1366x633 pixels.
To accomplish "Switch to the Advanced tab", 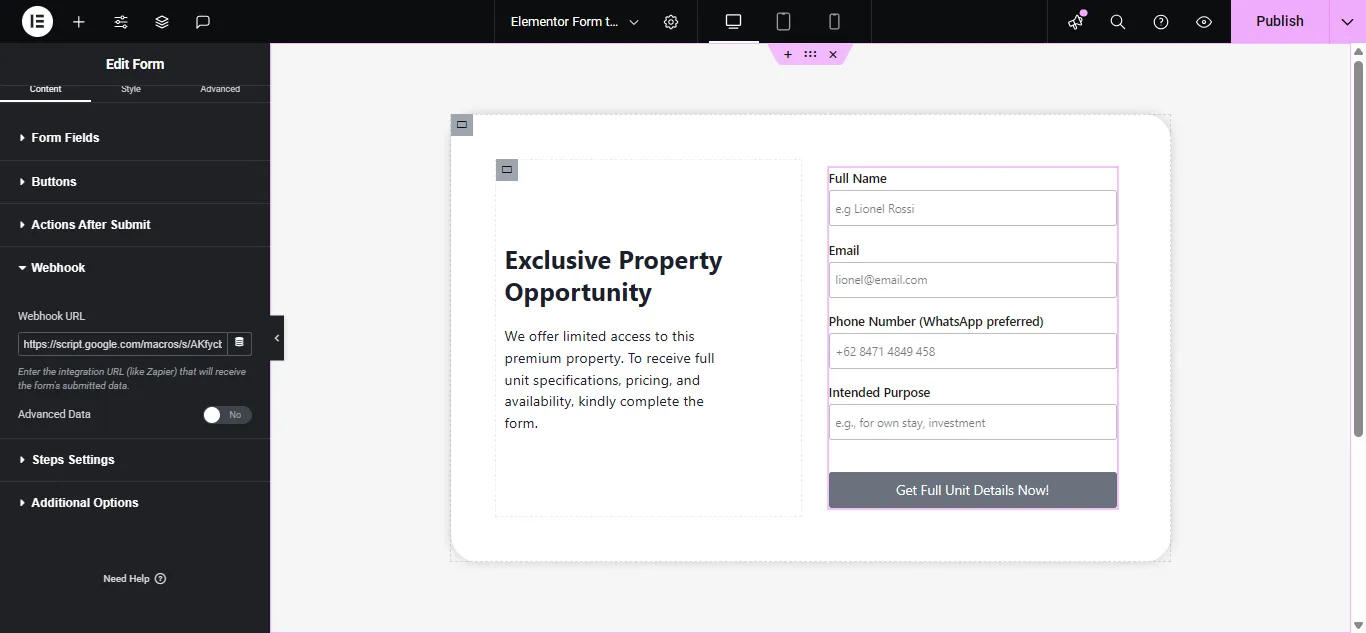I will pos(220,89).
